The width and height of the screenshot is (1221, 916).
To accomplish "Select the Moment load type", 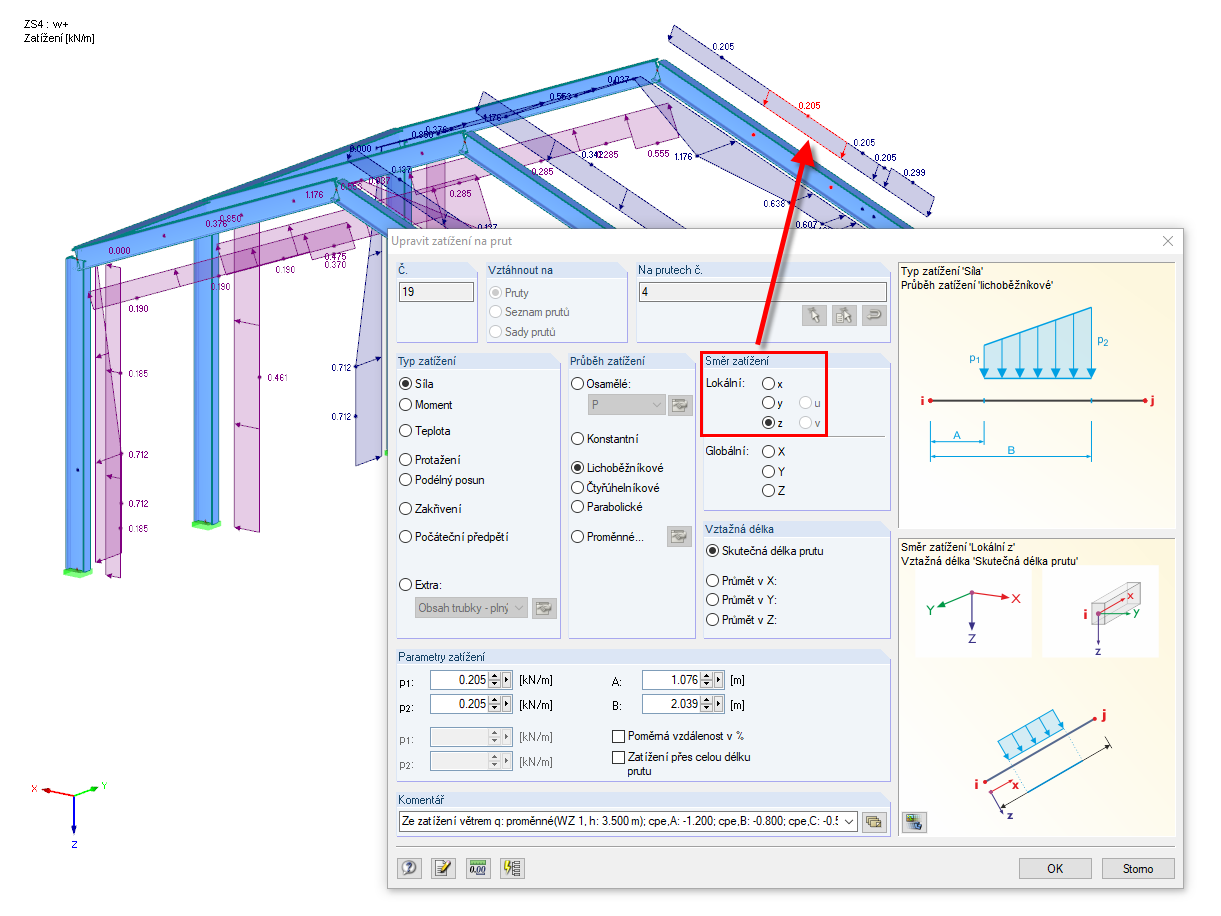I will (x=405, y=405).
